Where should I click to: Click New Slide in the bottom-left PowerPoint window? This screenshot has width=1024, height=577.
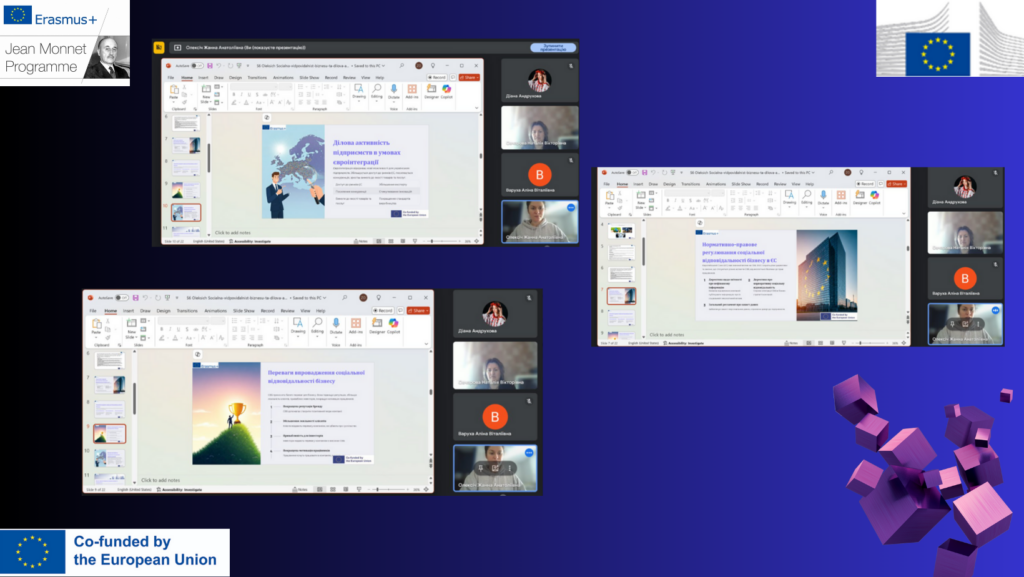(131, 328)
